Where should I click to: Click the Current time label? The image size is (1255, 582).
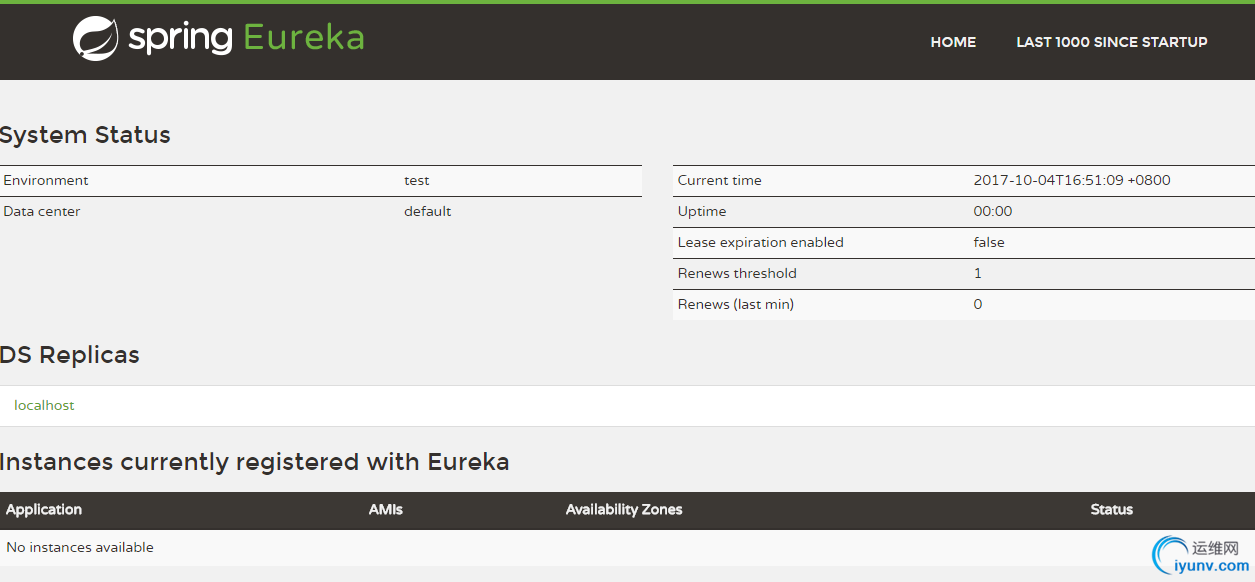tap(720, 180)
